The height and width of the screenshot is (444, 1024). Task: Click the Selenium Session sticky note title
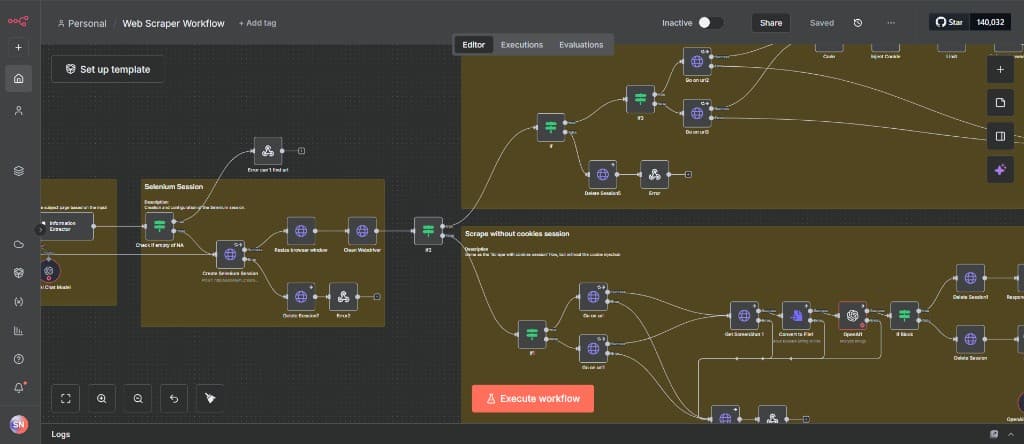173,187
